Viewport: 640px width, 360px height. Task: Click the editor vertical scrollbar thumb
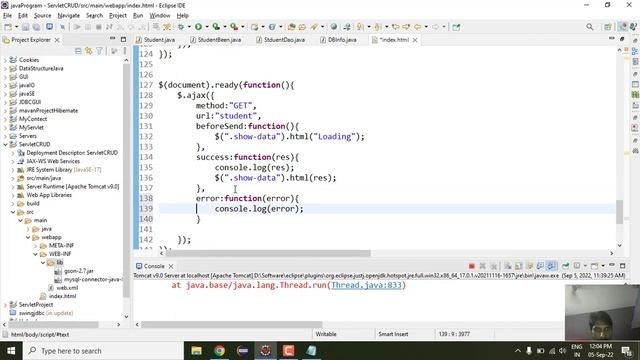click(620, 212)
